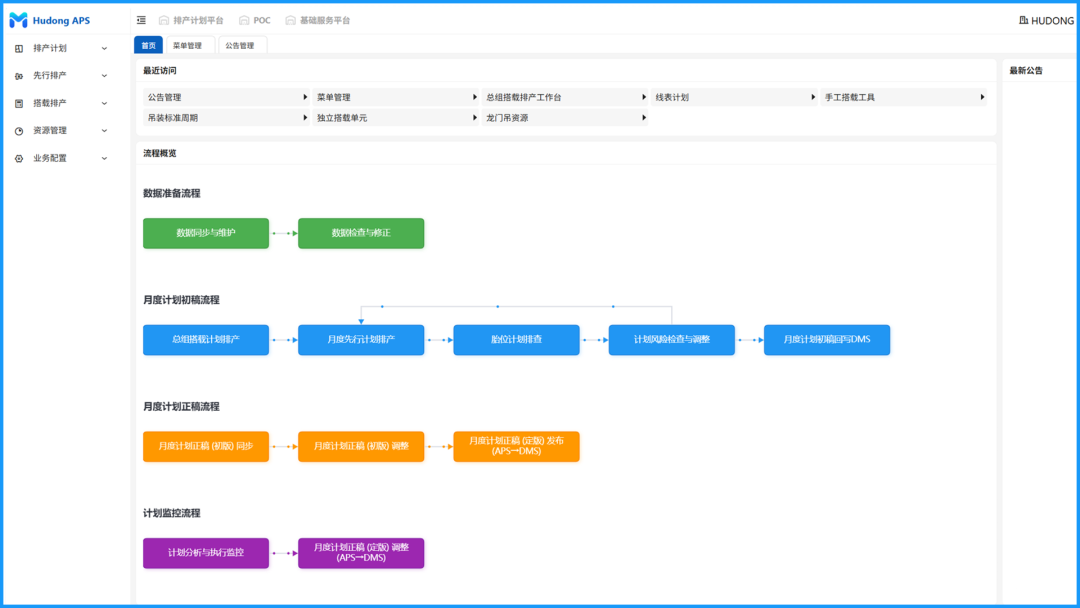Collapse the sidebar with the menu fold icon
1080x608 pixels.
(141, 20)
